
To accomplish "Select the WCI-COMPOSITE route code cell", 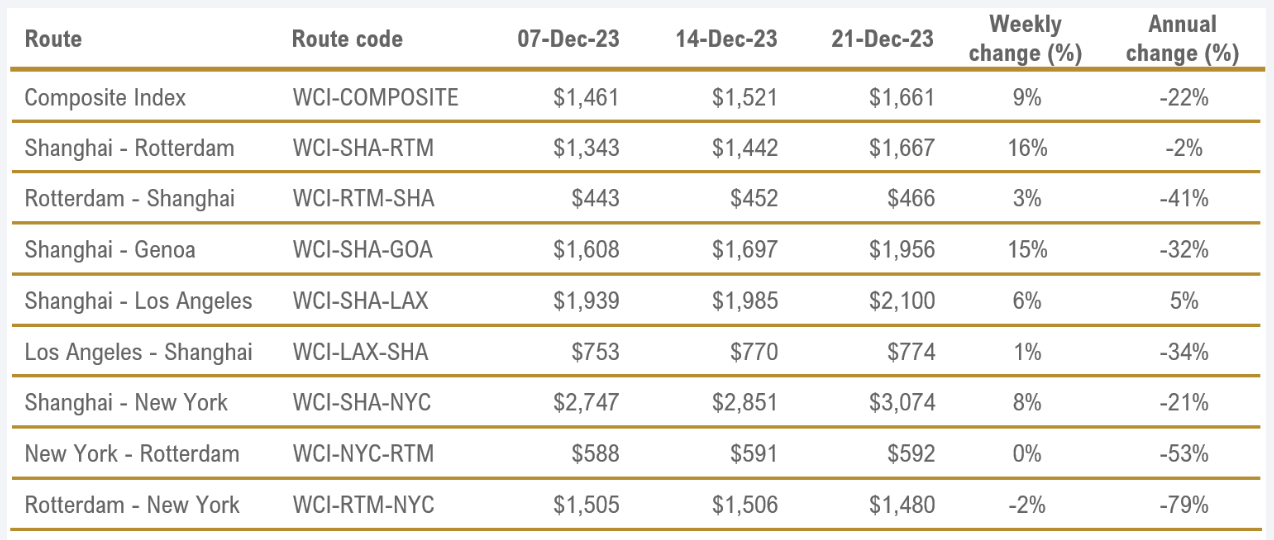I will click(x=375, y=97).
